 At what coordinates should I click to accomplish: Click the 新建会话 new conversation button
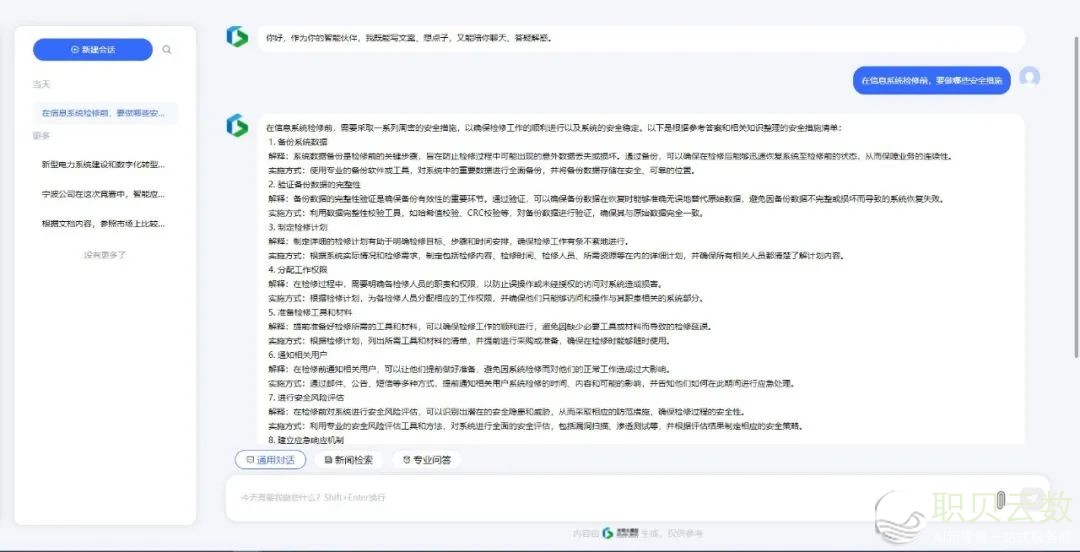tap(92, 49)
